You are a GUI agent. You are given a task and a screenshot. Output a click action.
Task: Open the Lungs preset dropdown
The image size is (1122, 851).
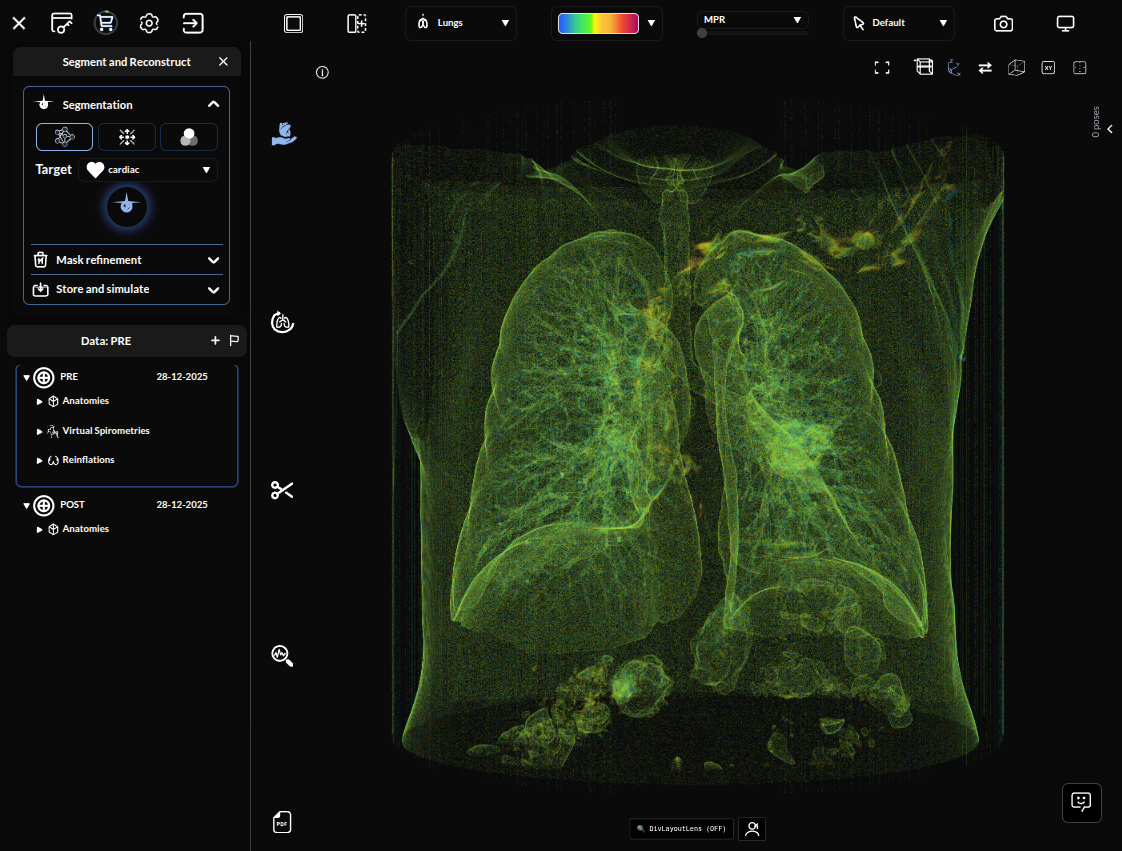coord(460,23)
